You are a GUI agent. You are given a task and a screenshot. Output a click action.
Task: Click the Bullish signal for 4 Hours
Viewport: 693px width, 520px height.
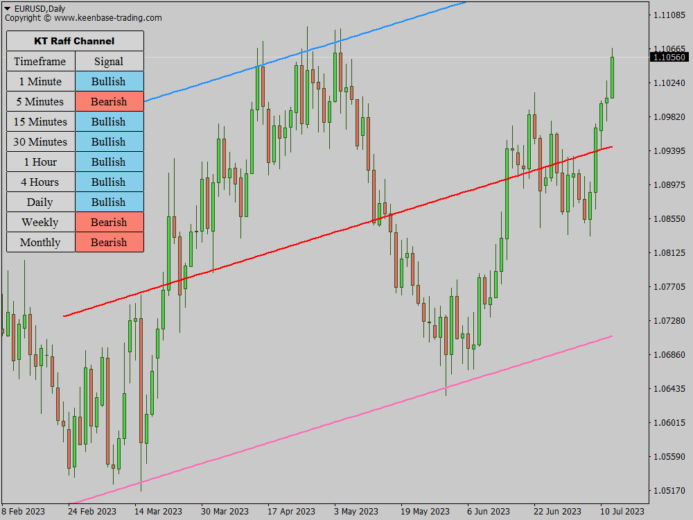click(x=109, y=182)
